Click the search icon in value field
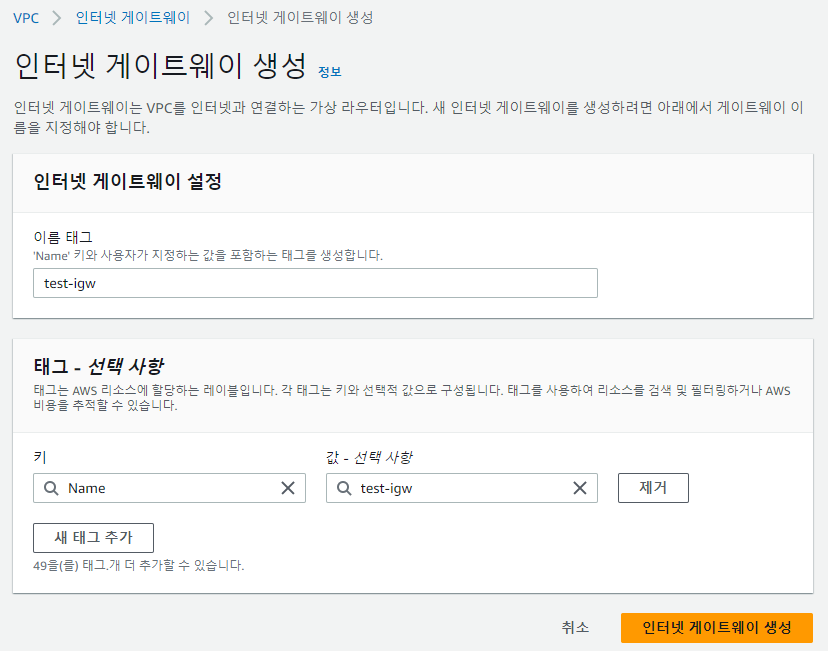828x651 pixels. [344, 488]
